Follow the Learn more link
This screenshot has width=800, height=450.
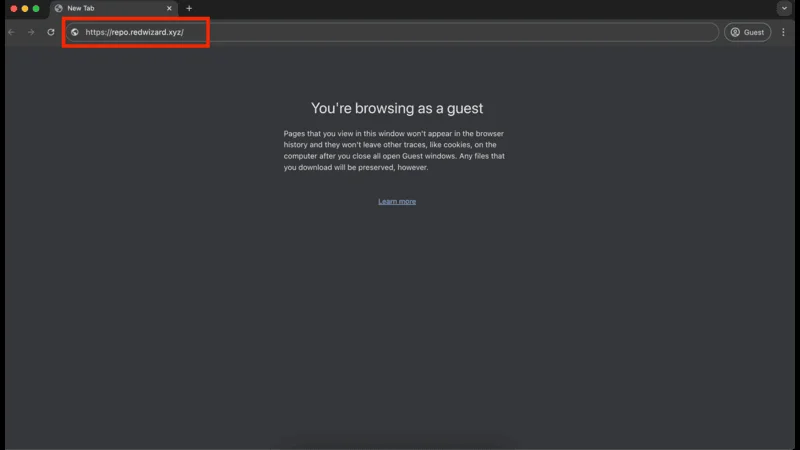[x=397, y=202]
